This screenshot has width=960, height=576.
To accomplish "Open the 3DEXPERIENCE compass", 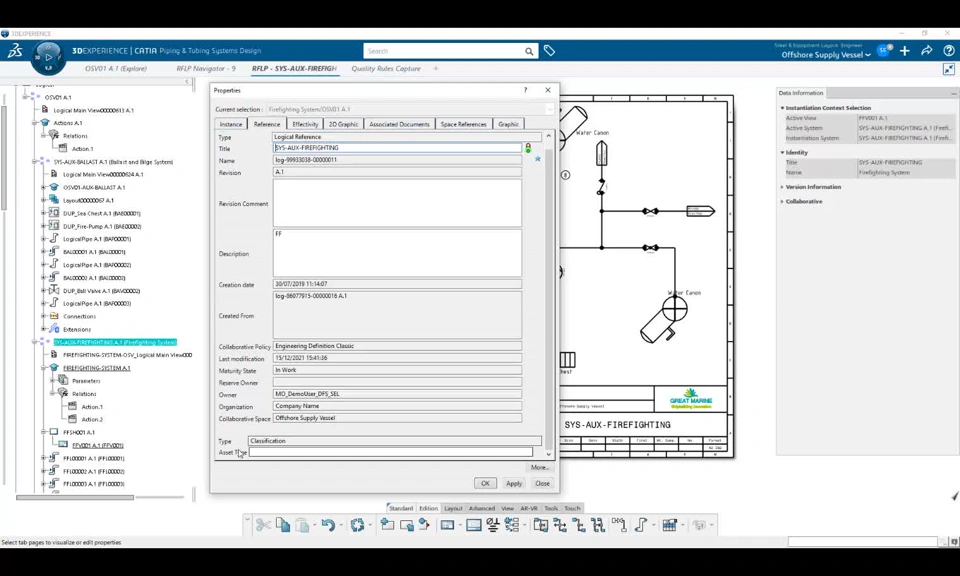I will [x=48, y=57].
